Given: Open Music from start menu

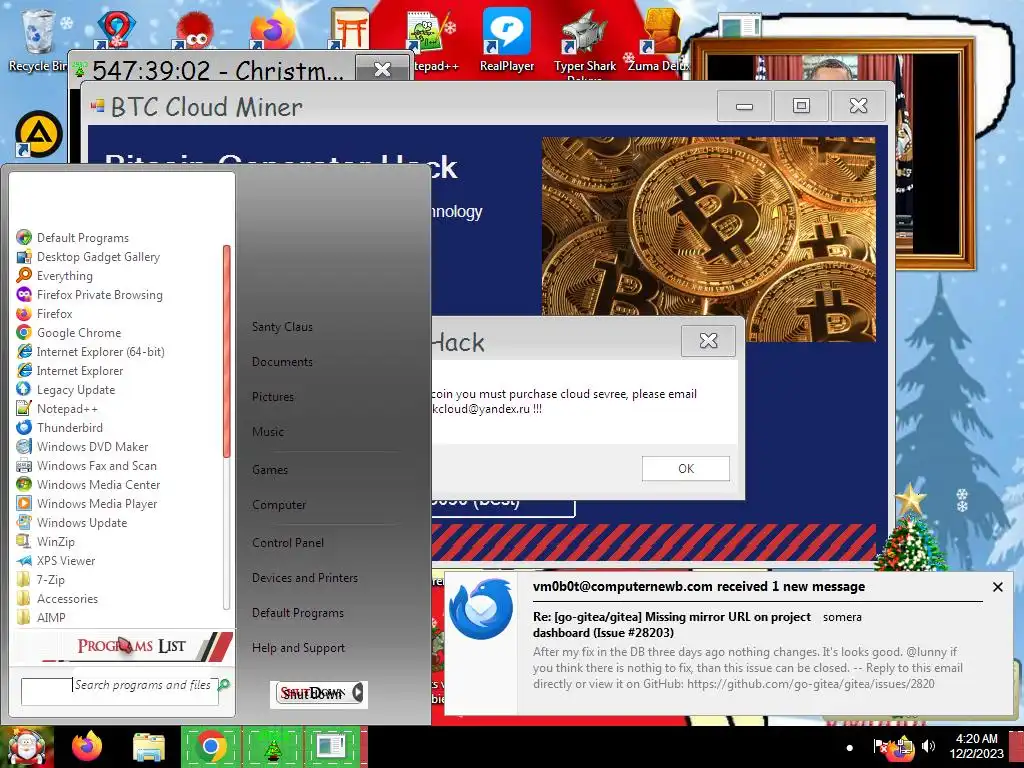Looking at the screenshot, I should 268,432.
